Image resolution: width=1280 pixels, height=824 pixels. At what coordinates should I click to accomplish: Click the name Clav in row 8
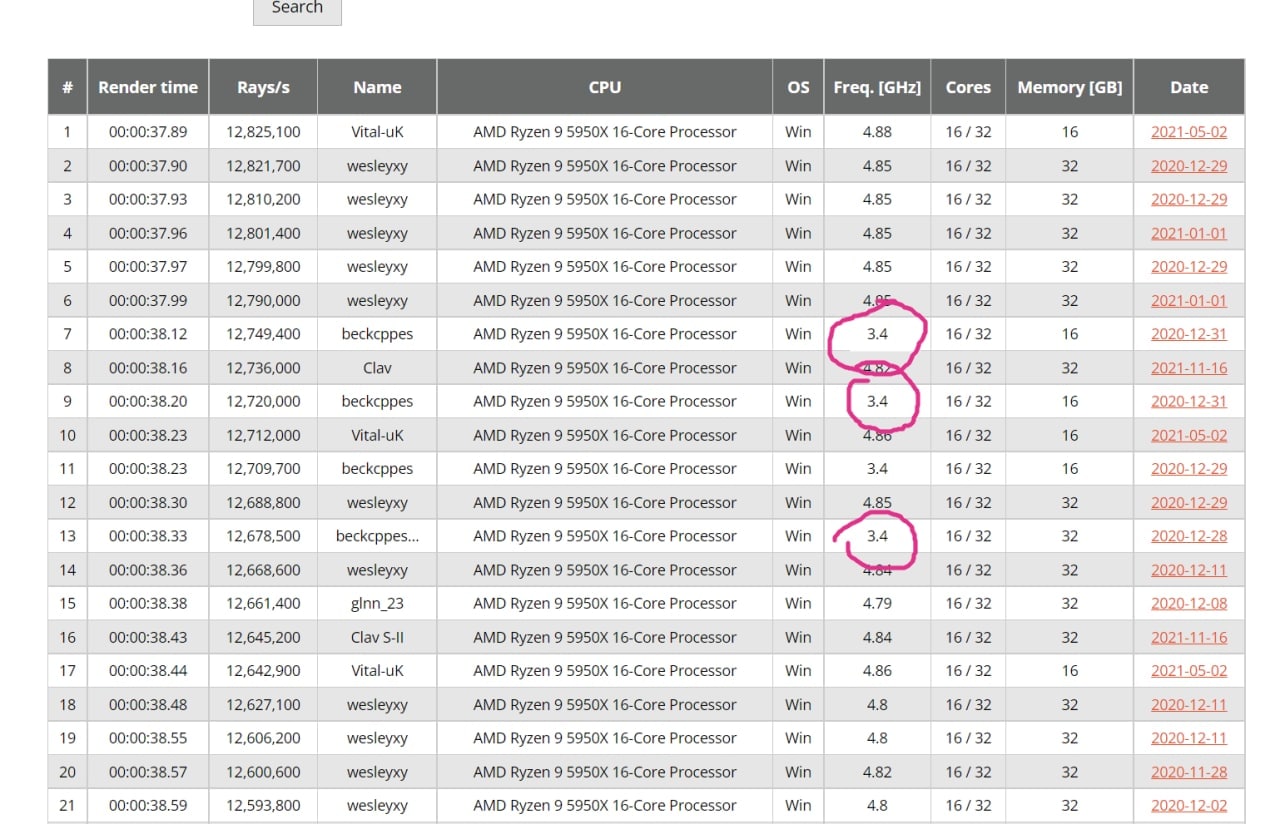[377, 368]
